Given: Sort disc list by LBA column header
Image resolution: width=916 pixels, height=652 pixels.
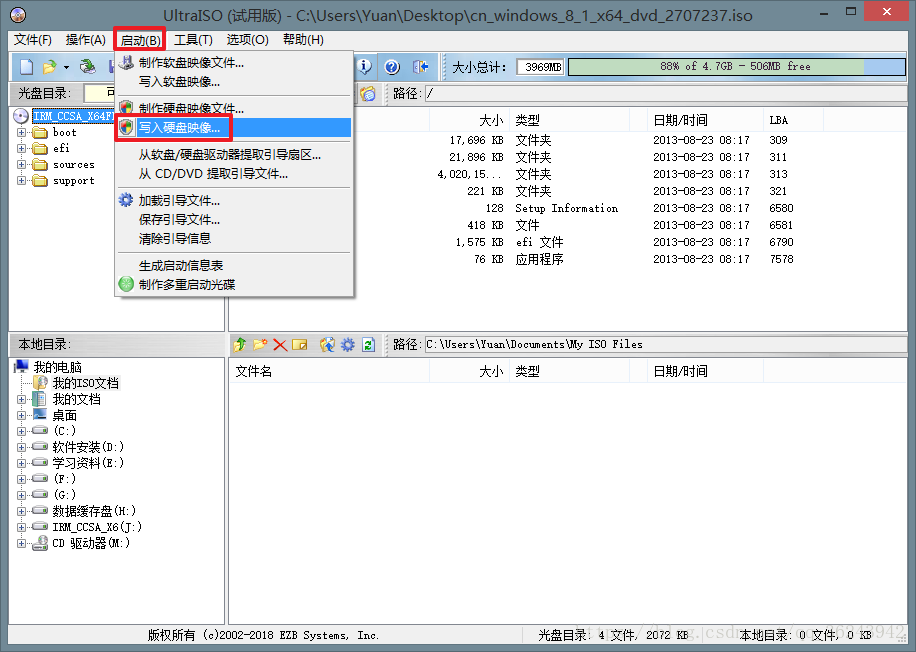Looking at the screenshot, I should point(793,120).
